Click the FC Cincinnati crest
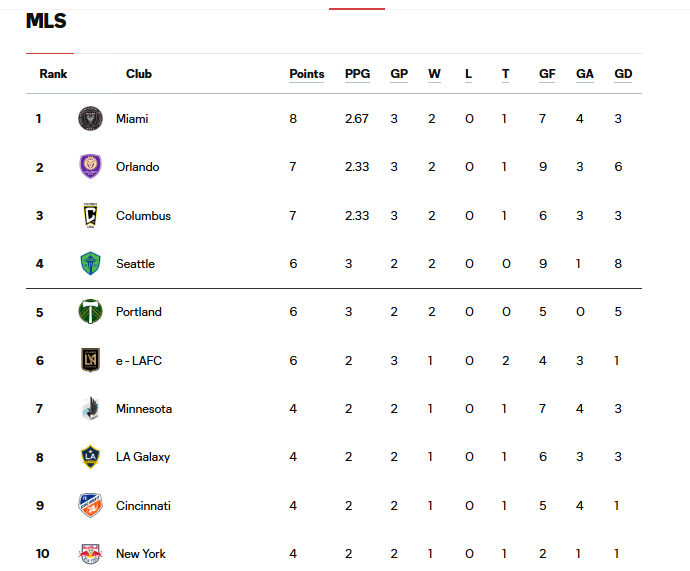This screenshot has height=571, width=690. (90, 505)
